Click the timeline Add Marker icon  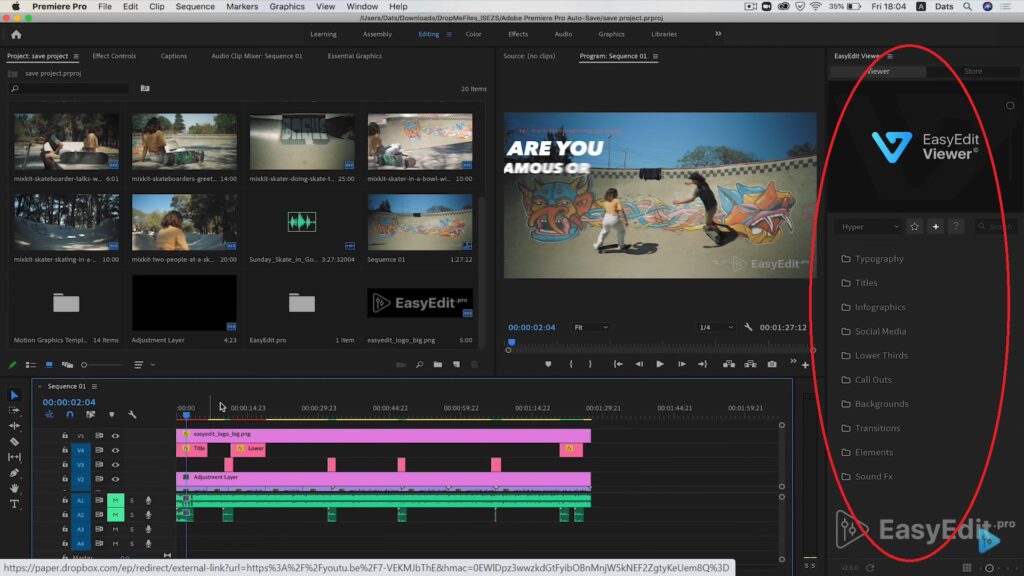point(112,415)
